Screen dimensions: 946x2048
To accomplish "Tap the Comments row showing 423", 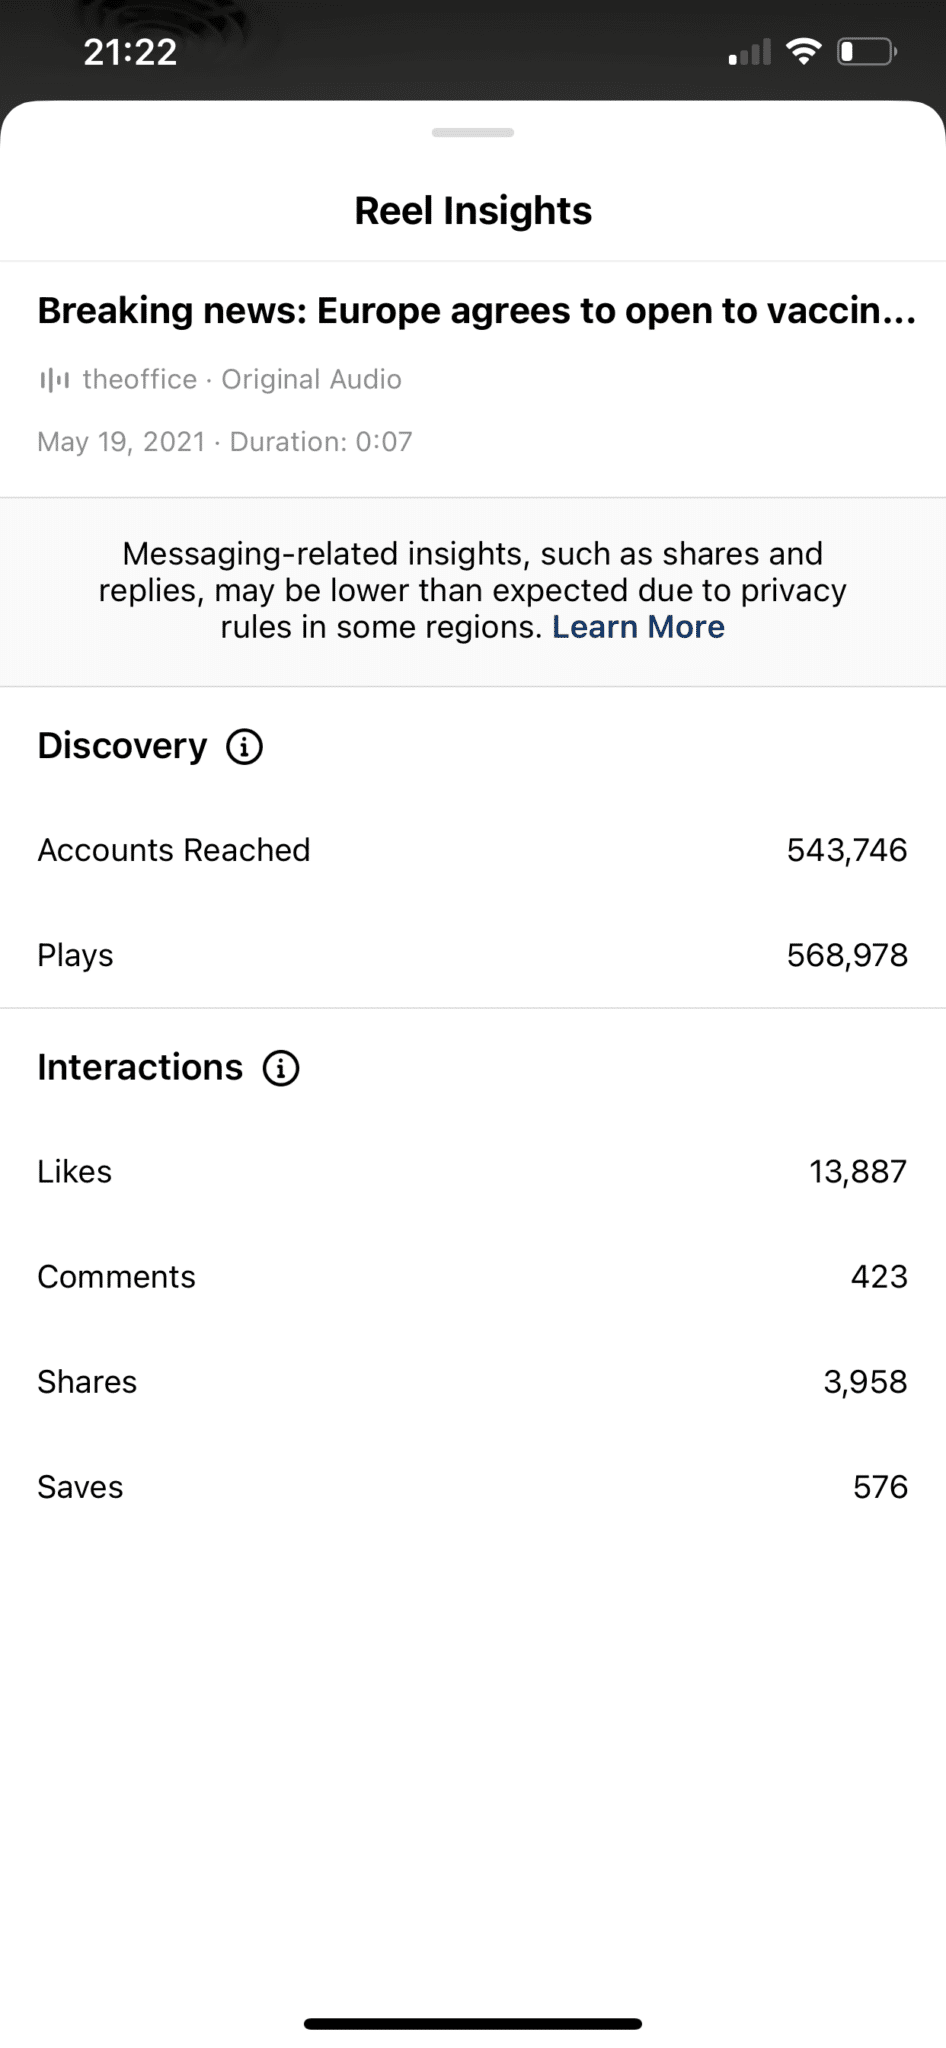I will coord(473,1277).
